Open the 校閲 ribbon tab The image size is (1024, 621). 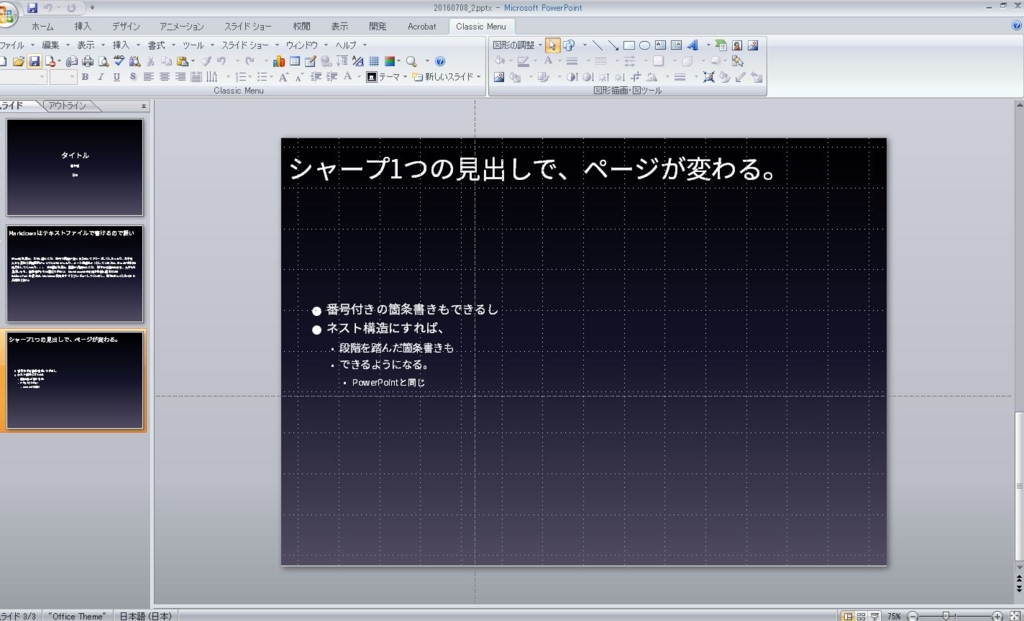click(301, 26)
